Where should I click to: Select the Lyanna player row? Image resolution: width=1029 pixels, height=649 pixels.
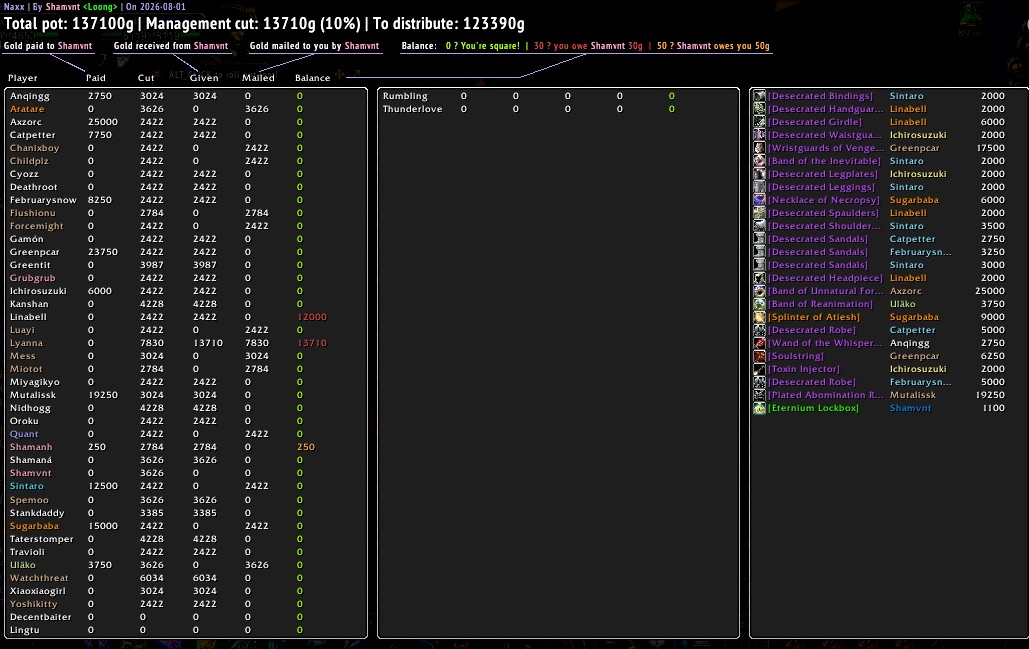click(186, 343)
